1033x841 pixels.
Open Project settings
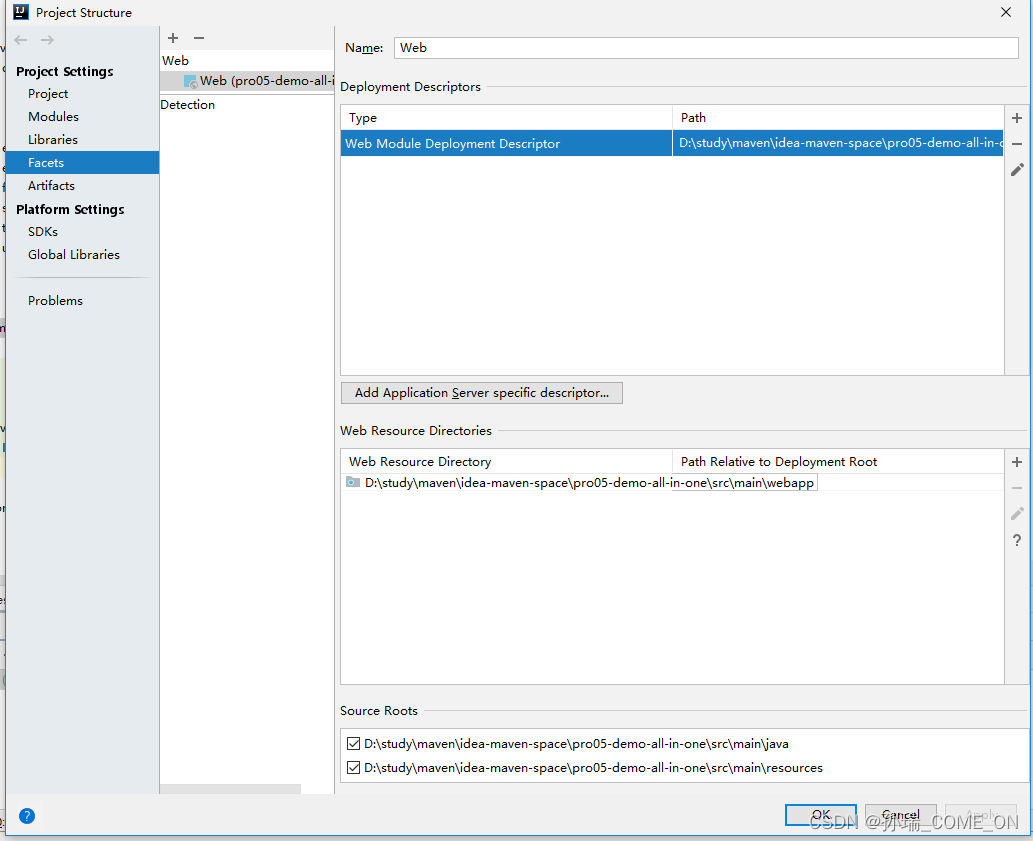48,94
